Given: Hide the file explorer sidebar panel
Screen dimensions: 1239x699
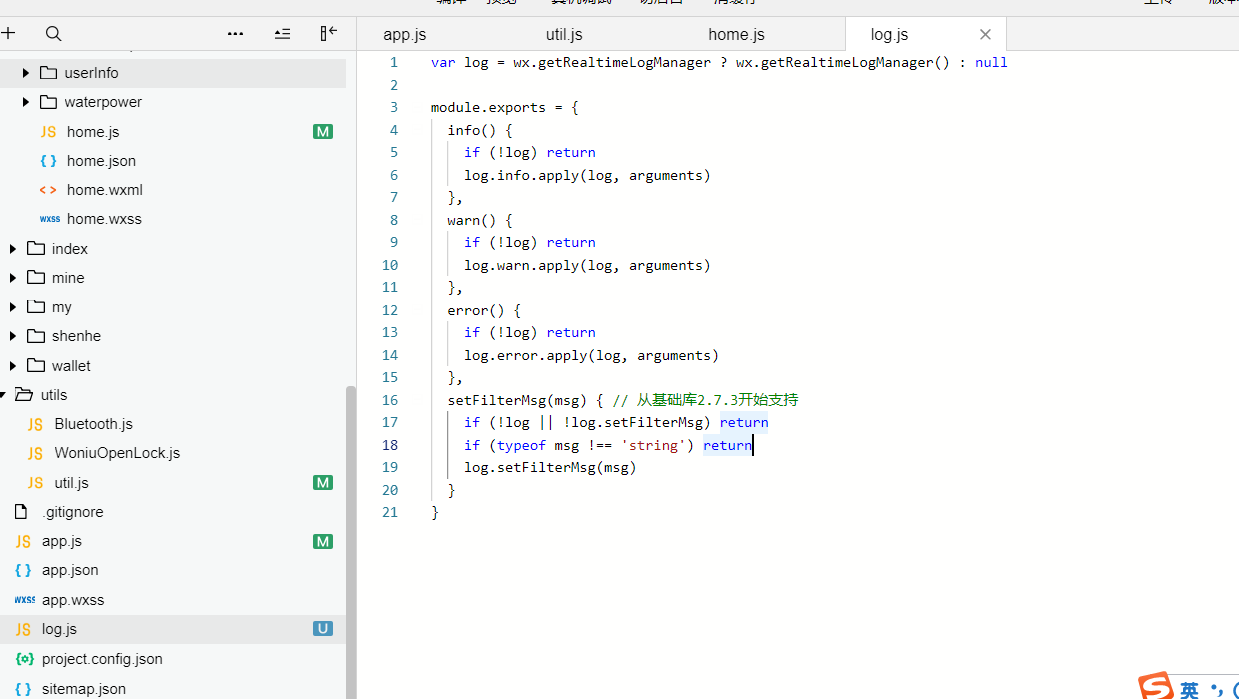Looking at the screenshot, I should (x=328, y=33).
